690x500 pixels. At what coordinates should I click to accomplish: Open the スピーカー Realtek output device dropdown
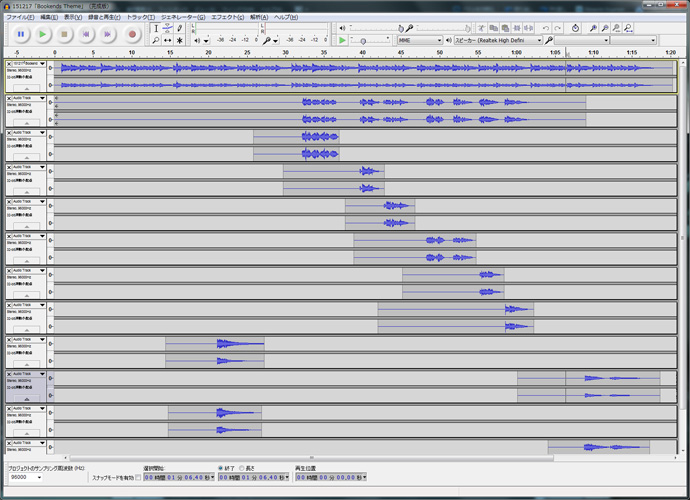tap(498, 40)
